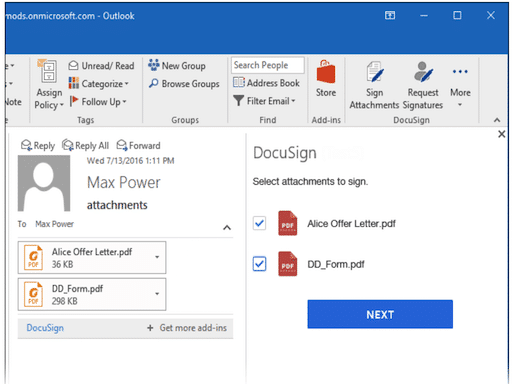Open Filter Email dropdown menu
The height and width of the screenshot is (384, 512).
coord(265,101)
